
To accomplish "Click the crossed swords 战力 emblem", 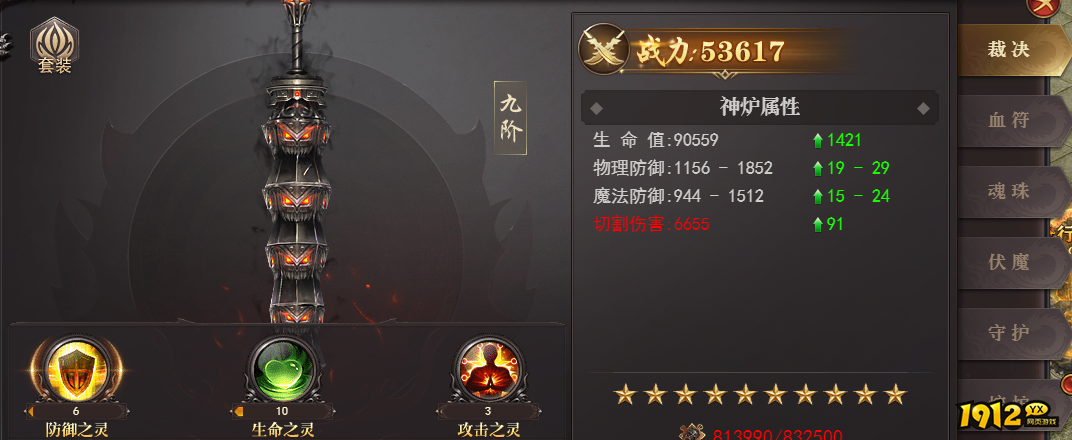I will [604, 49].
